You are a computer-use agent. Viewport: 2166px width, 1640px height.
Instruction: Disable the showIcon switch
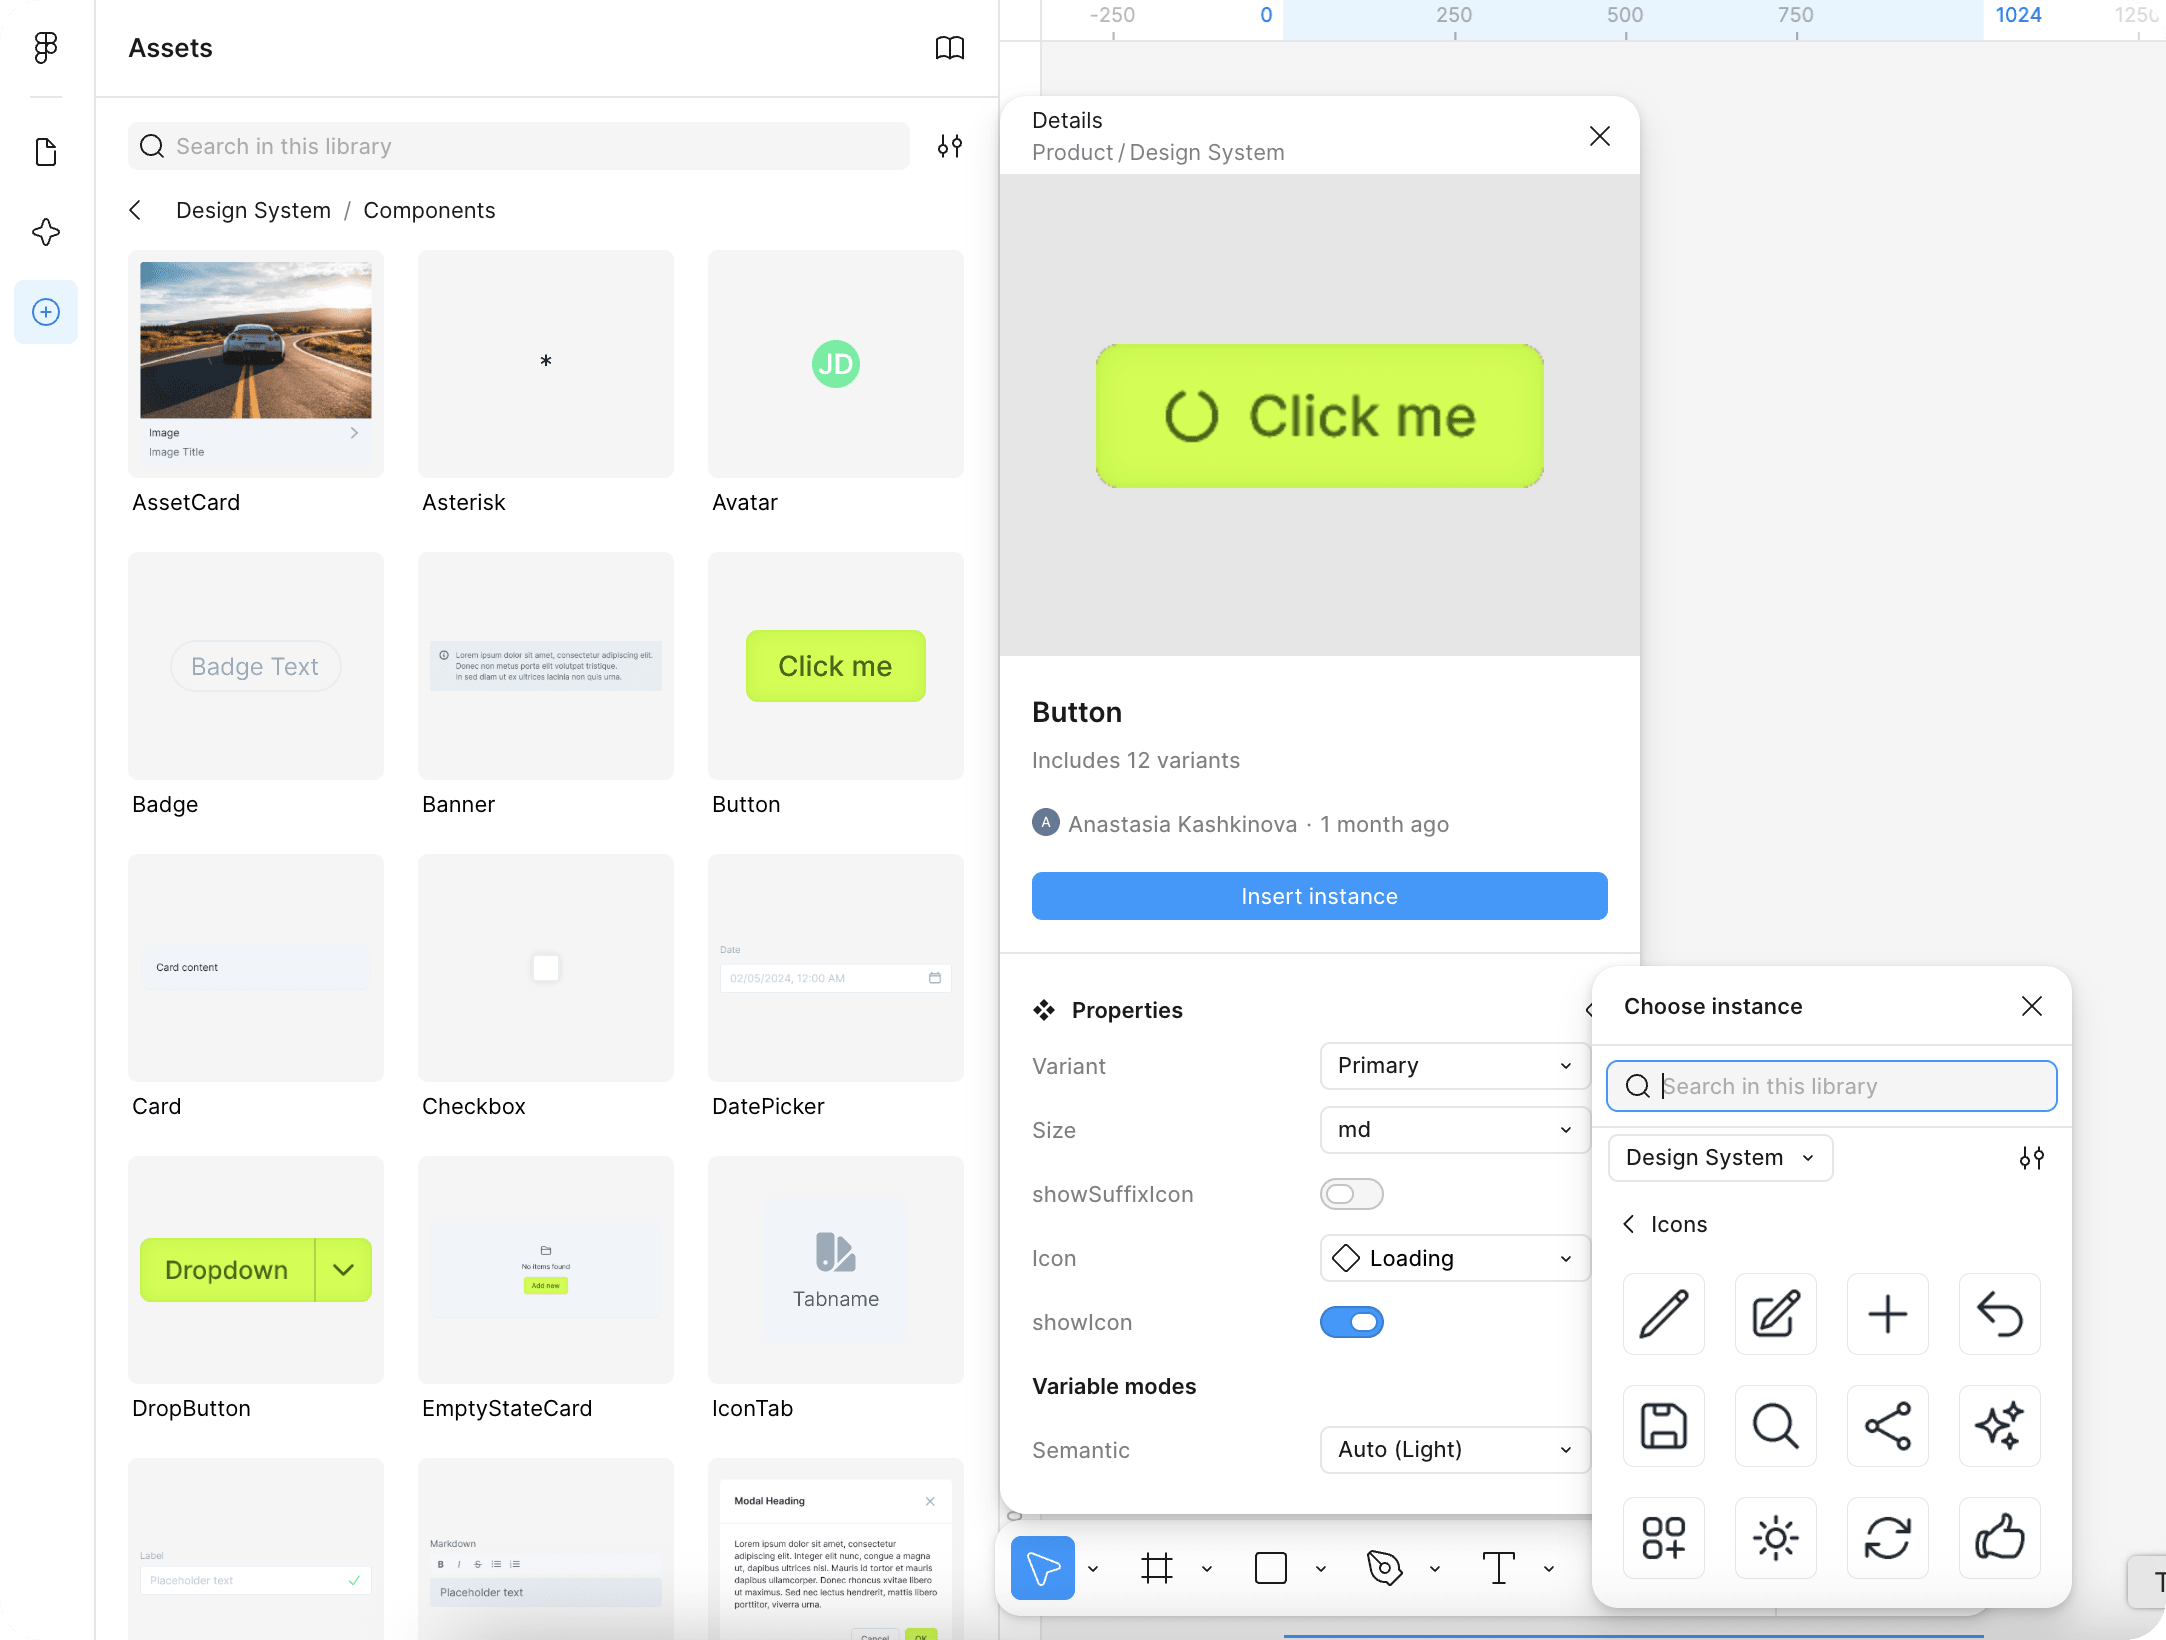[1352, 1322]
